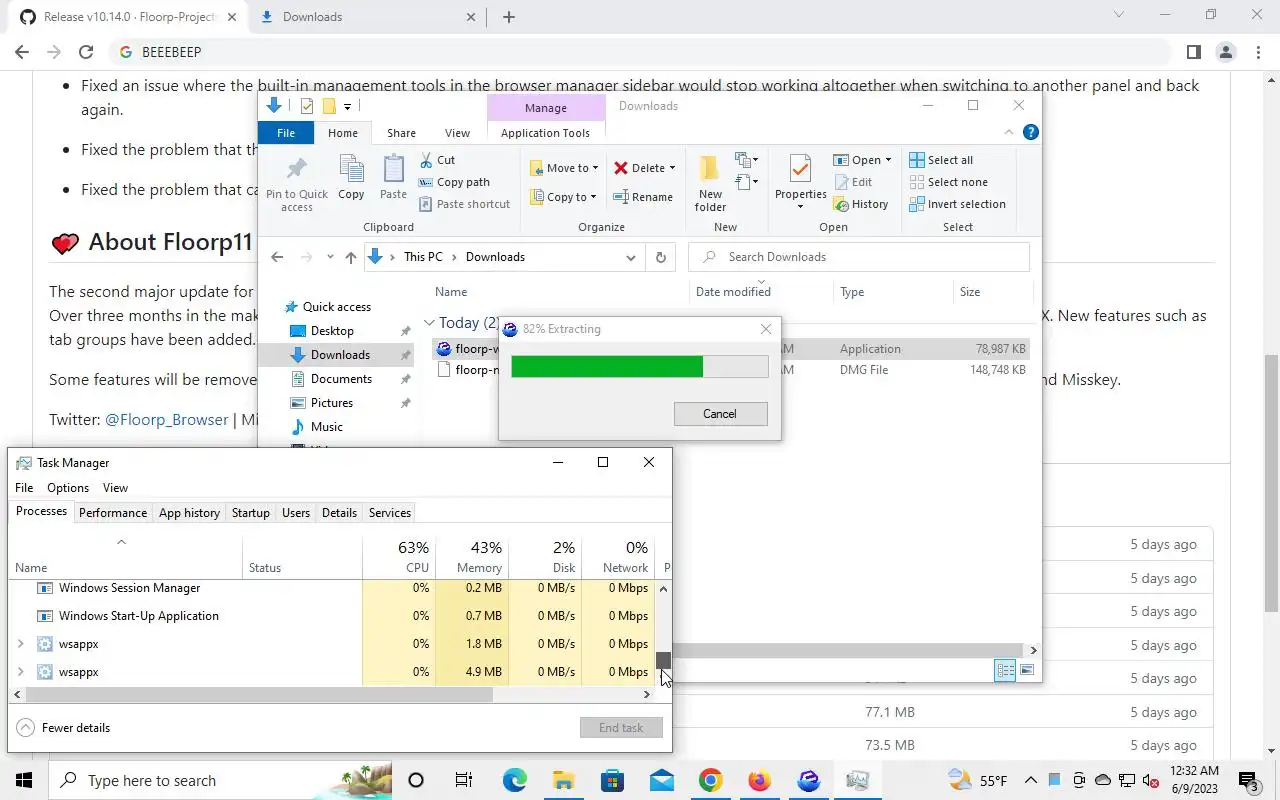Open the notifications action center

[1248, 780]
